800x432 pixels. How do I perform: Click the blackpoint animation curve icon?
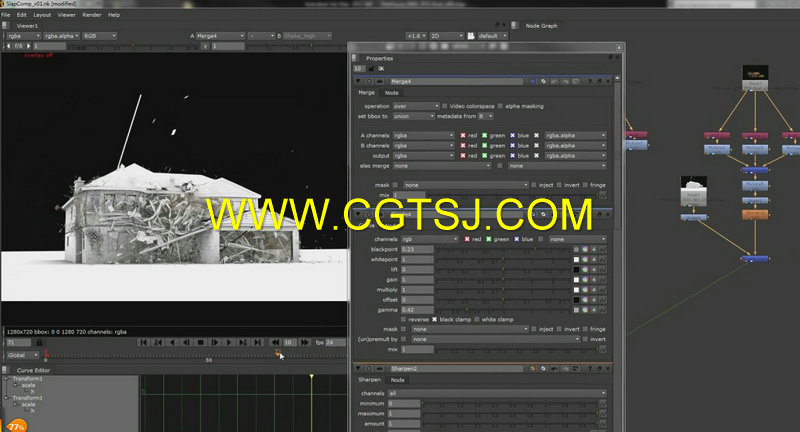(603, 249)
